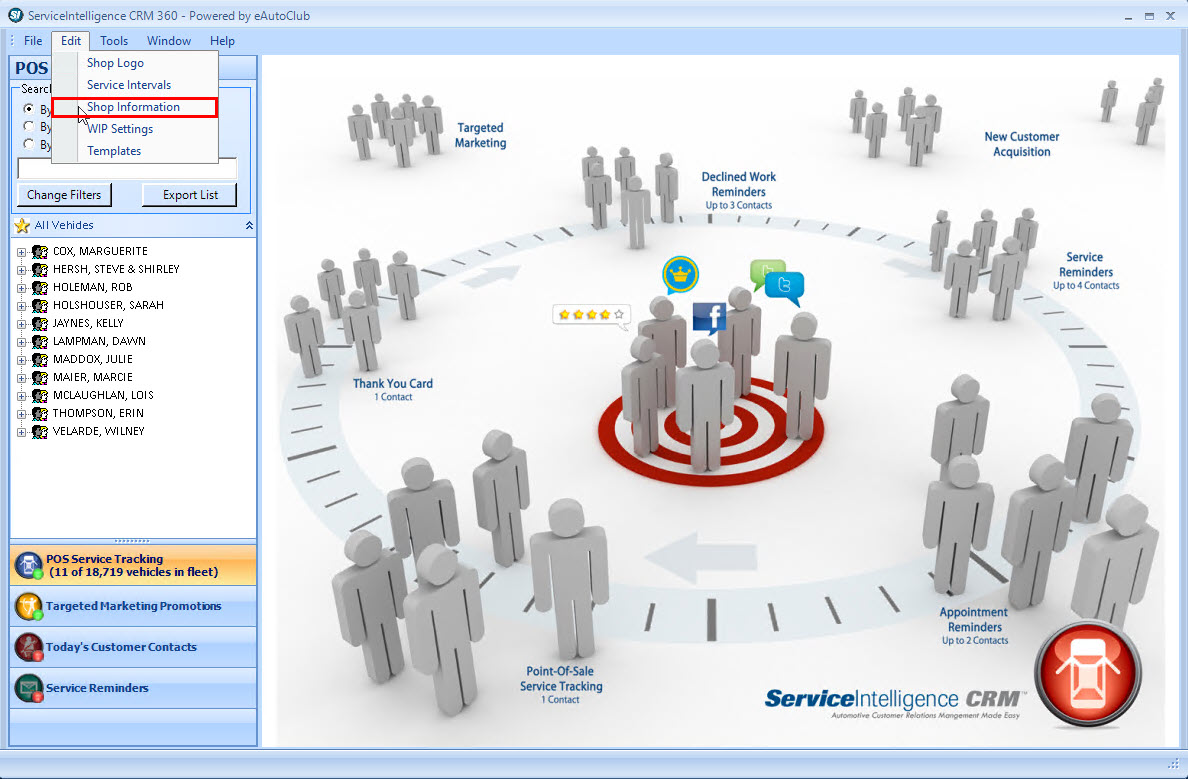Select the first search-by radio button
Image resolution: width=1188 pixels, height=779 pixels.
pos(29,108)
